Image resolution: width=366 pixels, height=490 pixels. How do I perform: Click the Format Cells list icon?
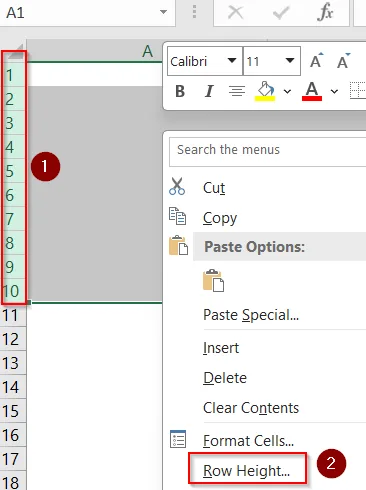point(178,439)
